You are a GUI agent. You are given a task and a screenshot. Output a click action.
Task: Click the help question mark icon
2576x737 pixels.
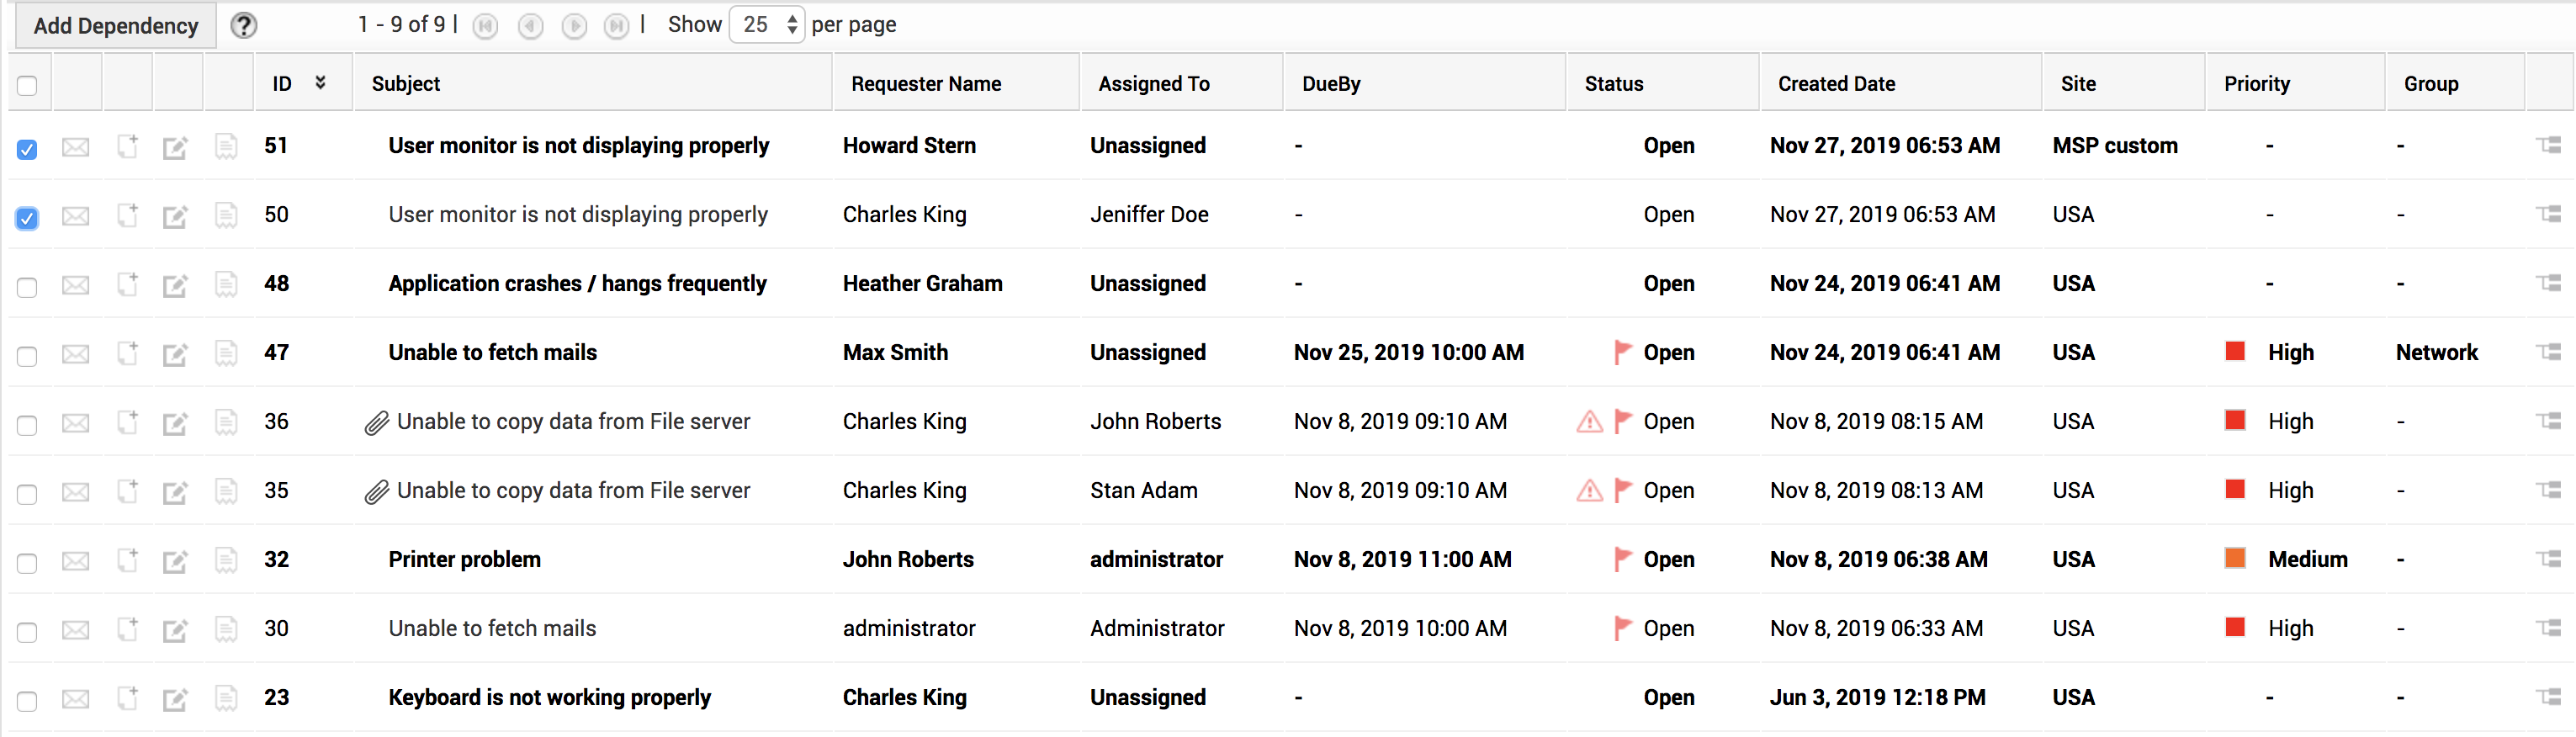[x=243, y=26]
